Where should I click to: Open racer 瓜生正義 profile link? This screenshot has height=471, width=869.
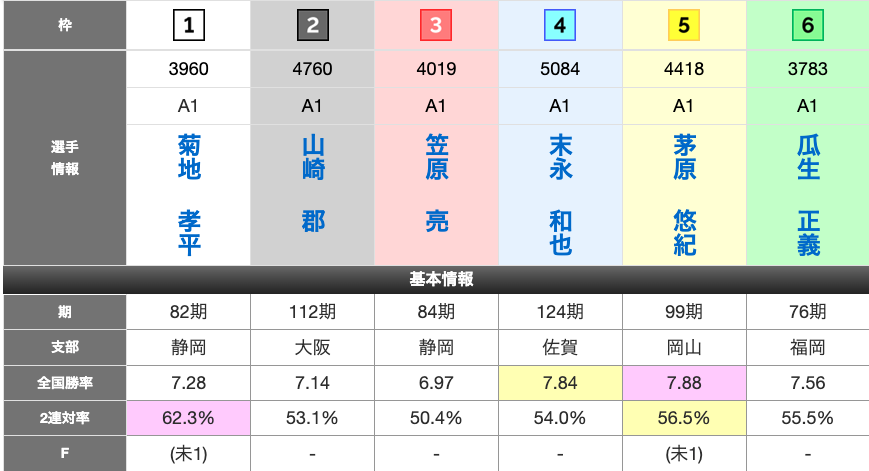click(x=808, y=195)
